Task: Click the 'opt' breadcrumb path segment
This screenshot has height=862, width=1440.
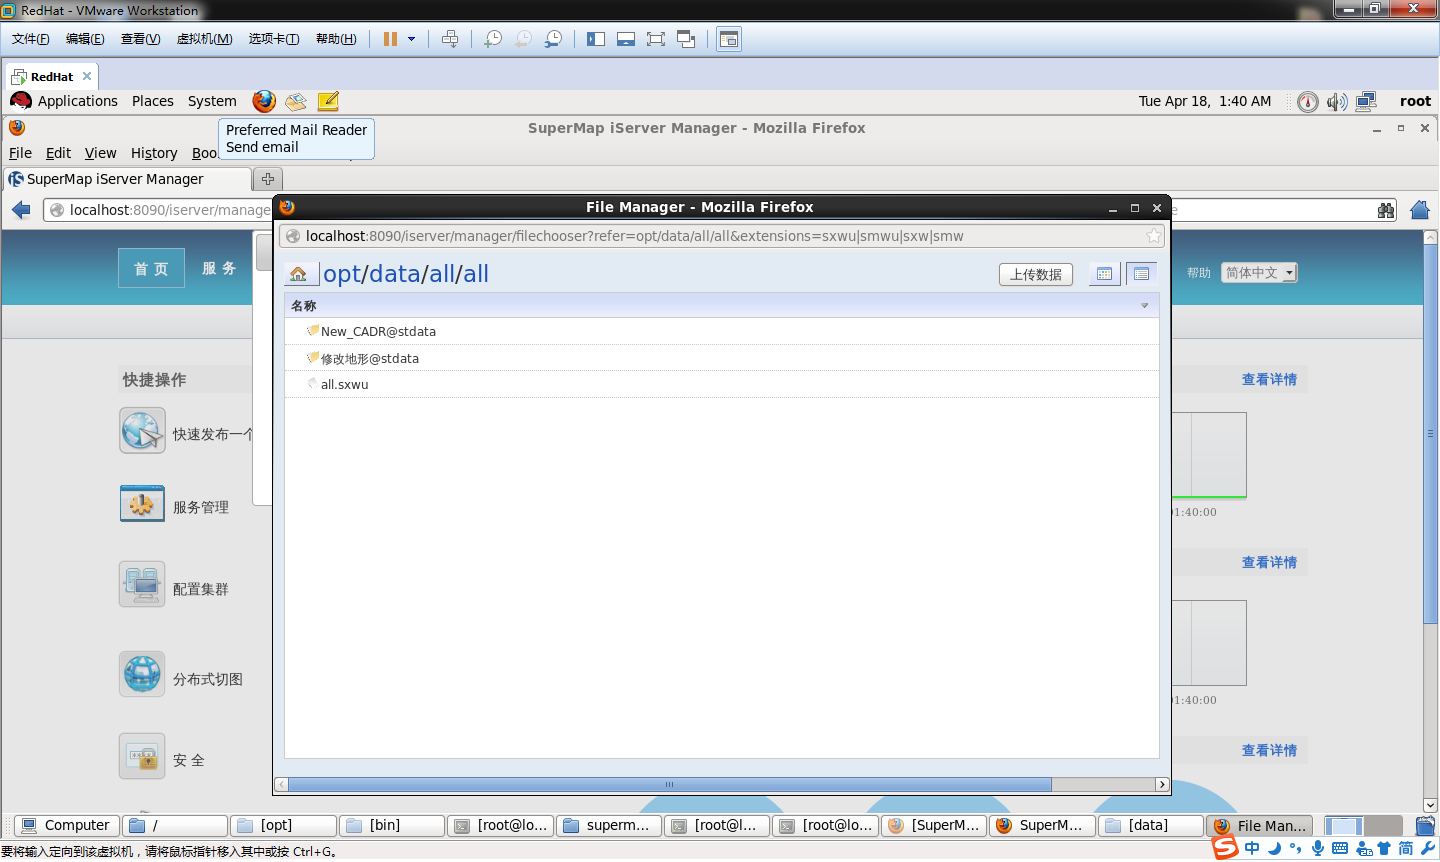Action: [341, 274]
